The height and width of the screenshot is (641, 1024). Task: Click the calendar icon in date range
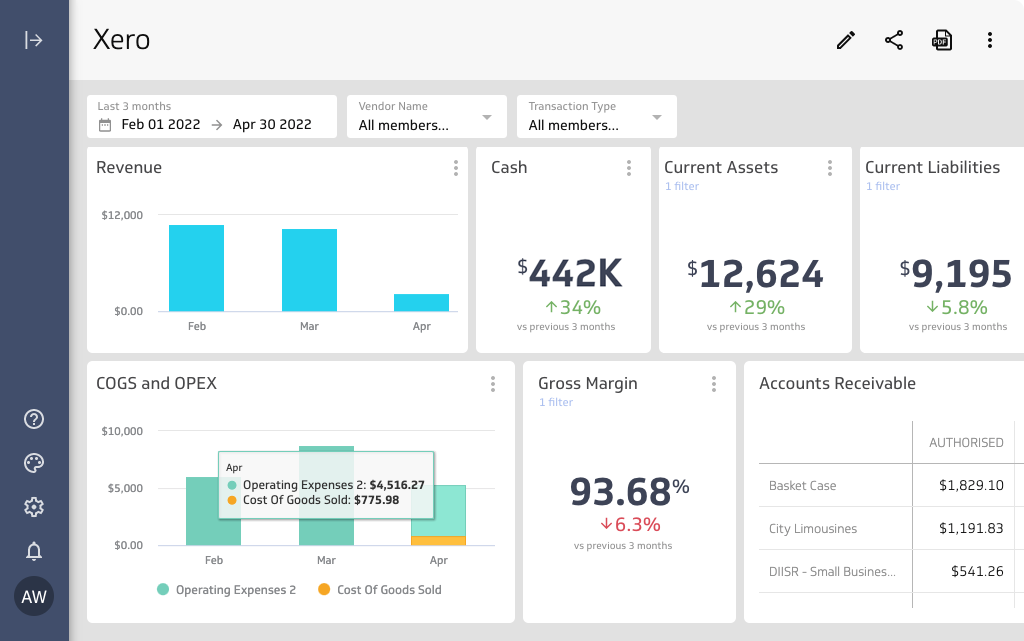[105, 125]
